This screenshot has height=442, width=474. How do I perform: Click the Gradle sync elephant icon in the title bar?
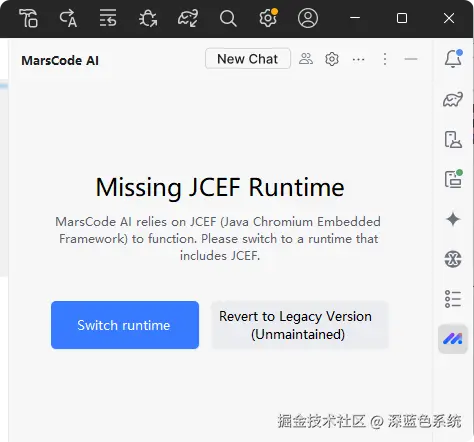tap(188, 18)
